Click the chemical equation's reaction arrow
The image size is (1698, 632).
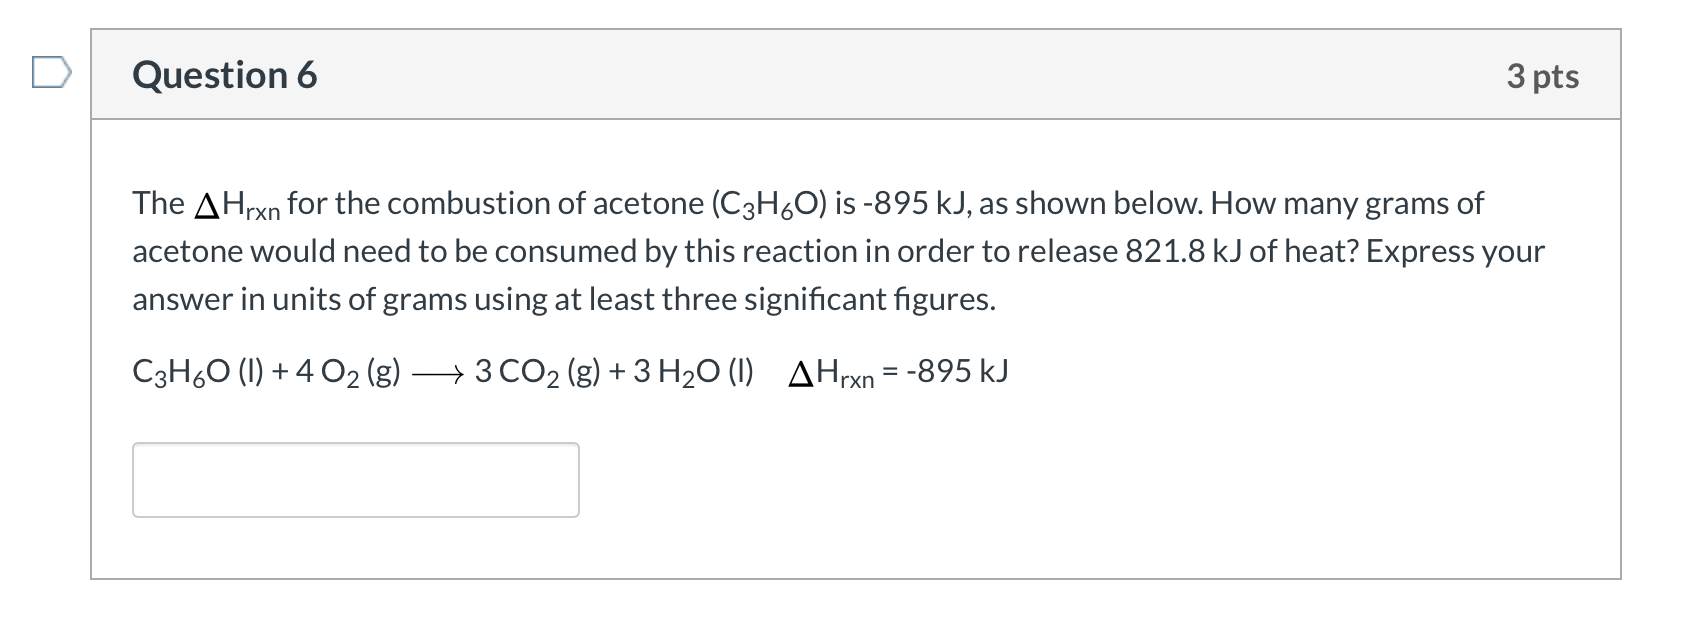437,374
